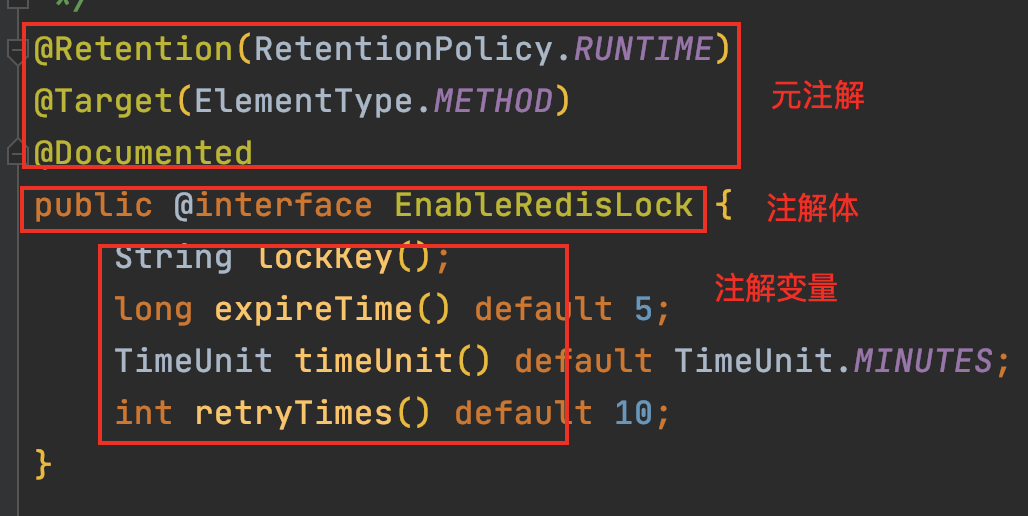Click RetentionPolicy class name
This screenshot has height=516, width=1028.
pyautogui.click(x=404, y=49)
